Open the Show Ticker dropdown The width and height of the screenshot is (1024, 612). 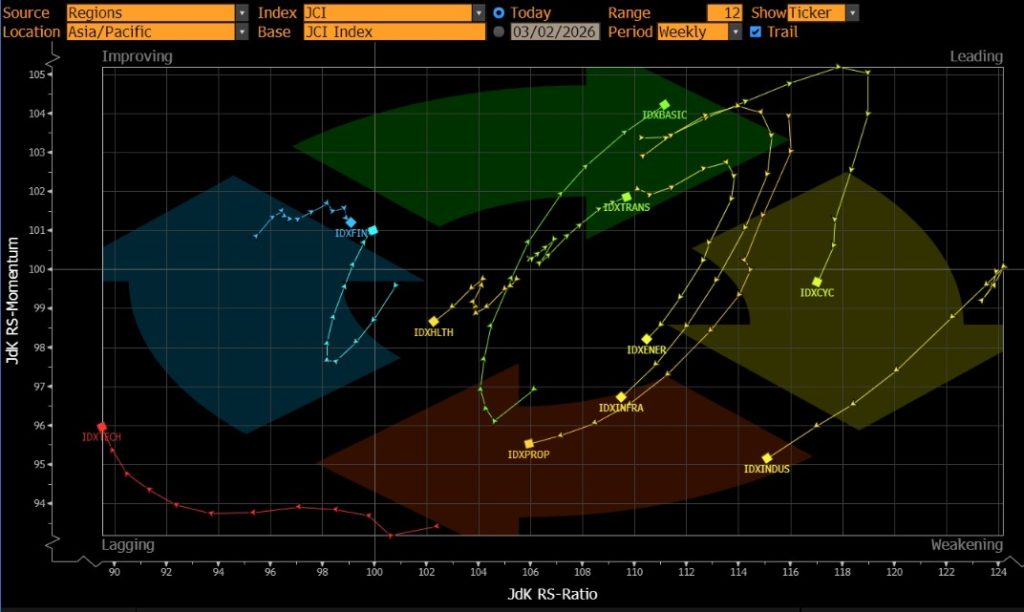[x=851, y=13]
